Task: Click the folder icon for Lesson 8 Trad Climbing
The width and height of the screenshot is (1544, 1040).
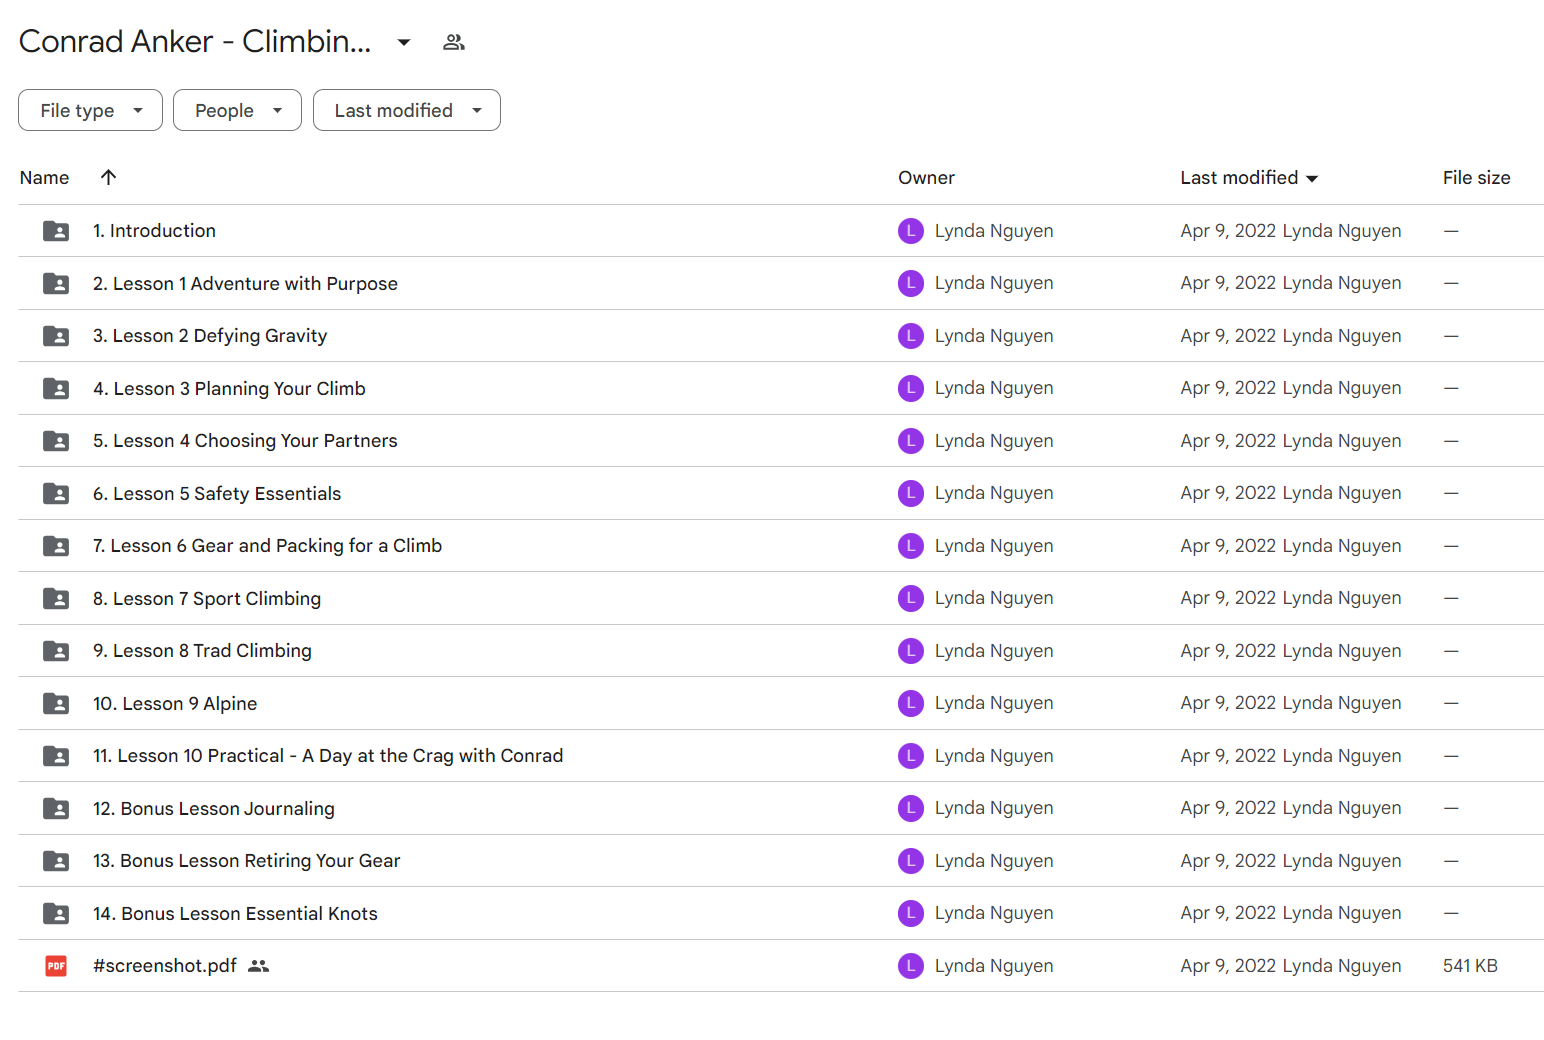Action: 56,651
